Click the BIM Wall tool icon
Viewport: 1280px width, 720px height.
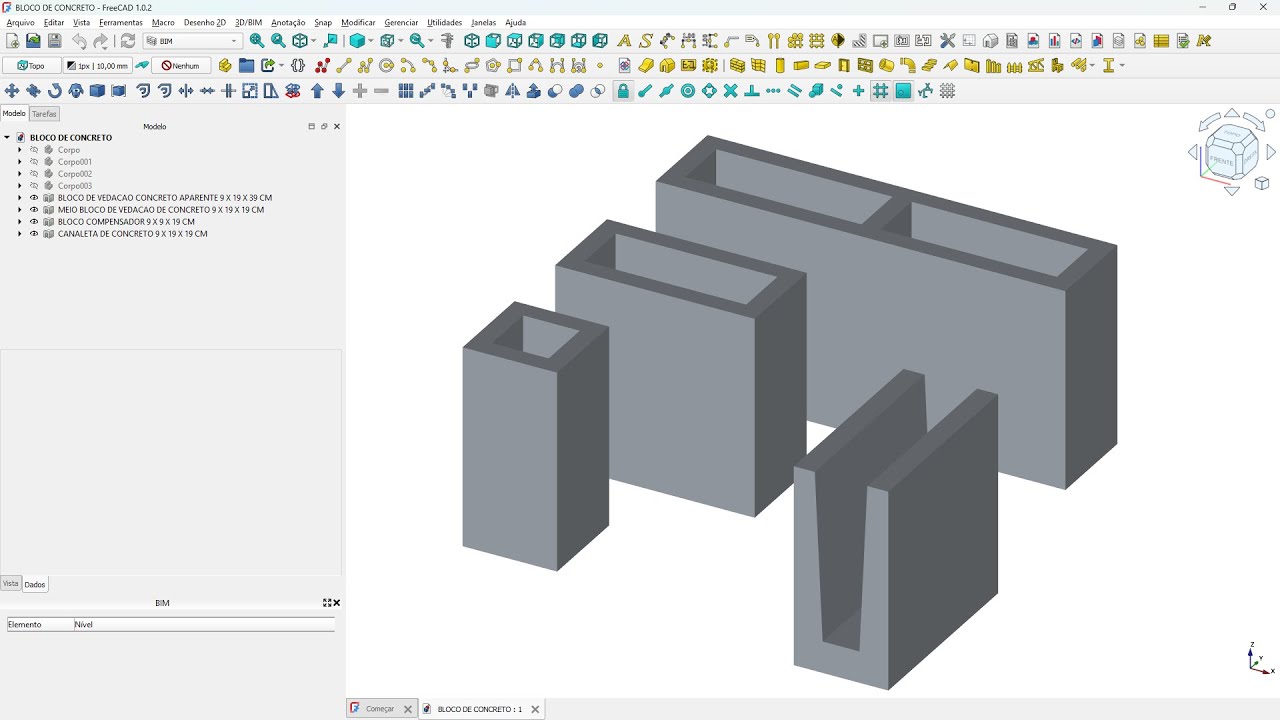pos(737,65)
